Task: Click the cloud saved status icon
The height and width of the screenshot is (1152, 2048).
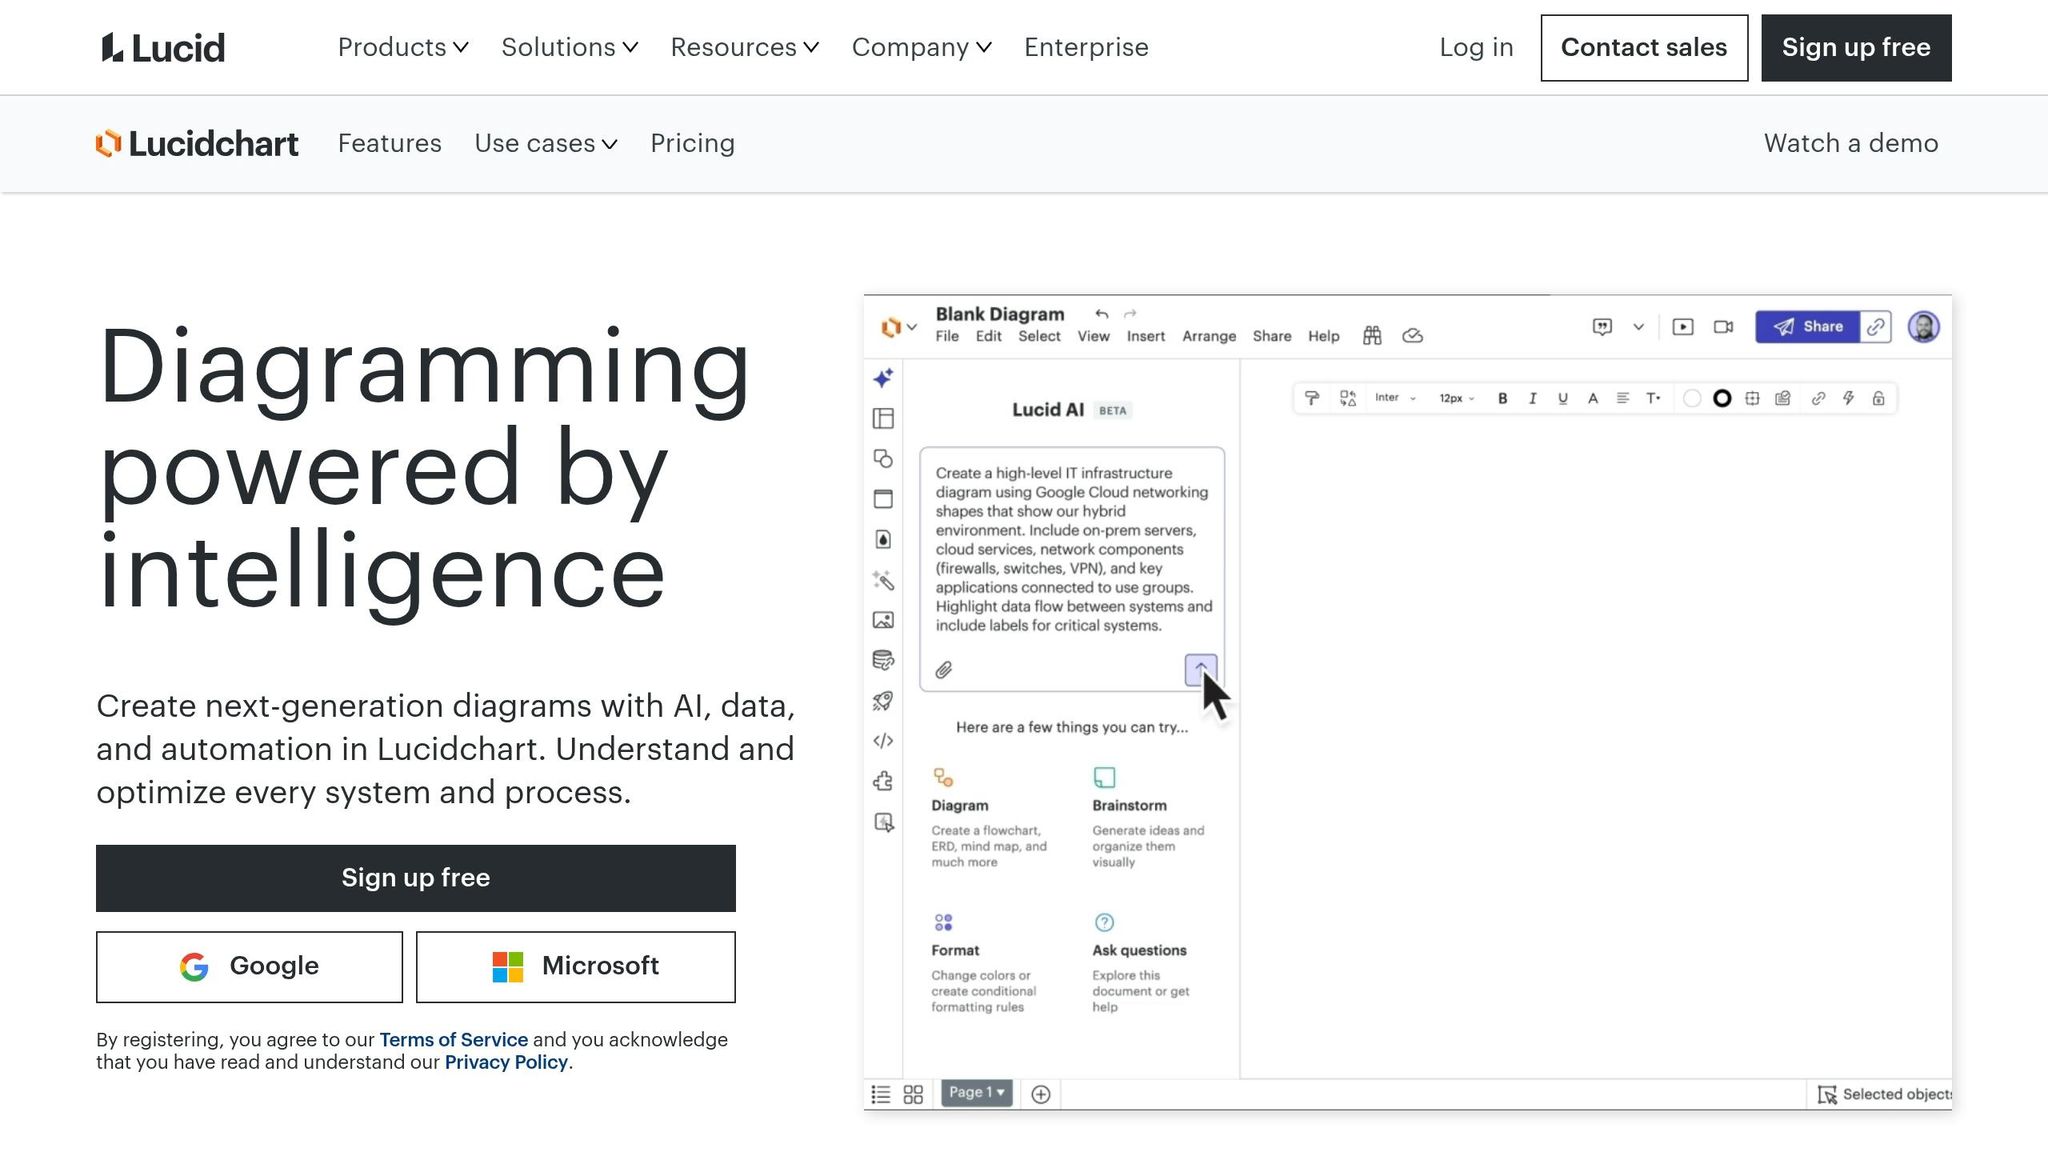Action: pyautogui.click(x=1412, y=336)
